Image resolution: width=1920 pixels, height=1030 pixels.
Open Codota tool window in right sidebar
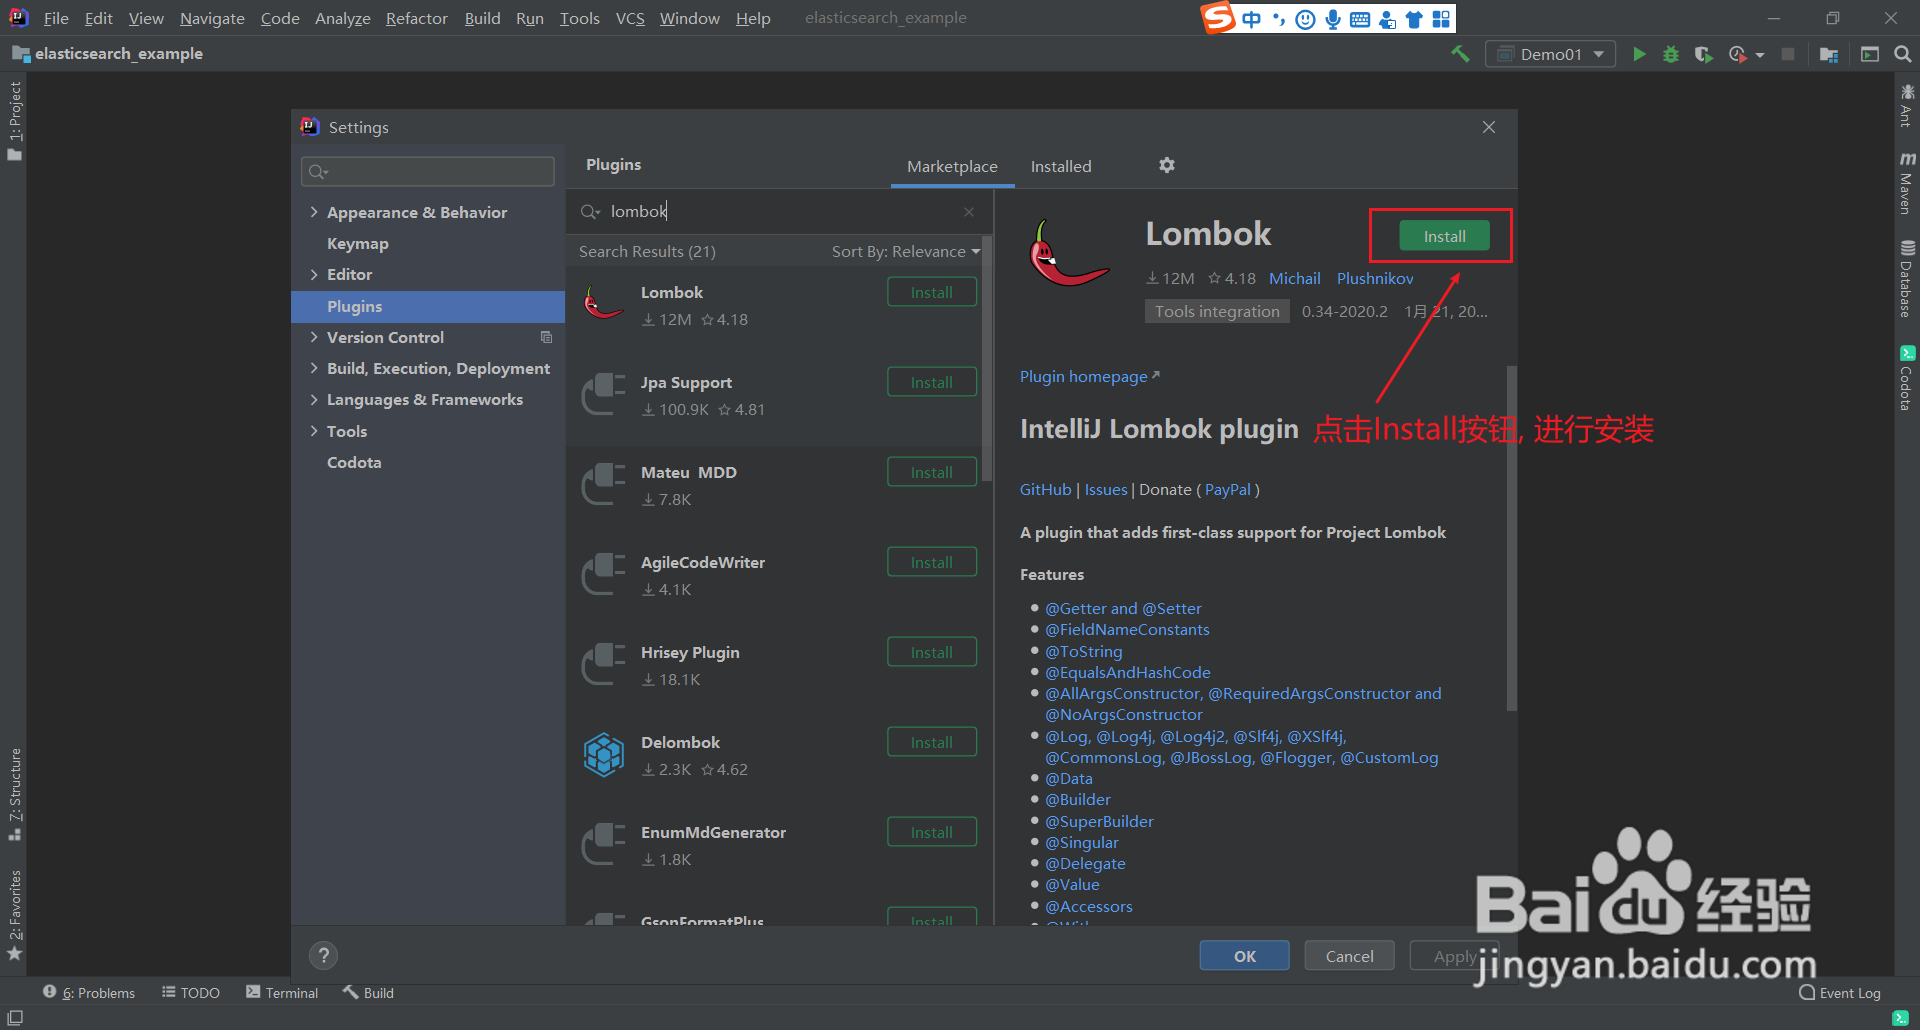1907,378
